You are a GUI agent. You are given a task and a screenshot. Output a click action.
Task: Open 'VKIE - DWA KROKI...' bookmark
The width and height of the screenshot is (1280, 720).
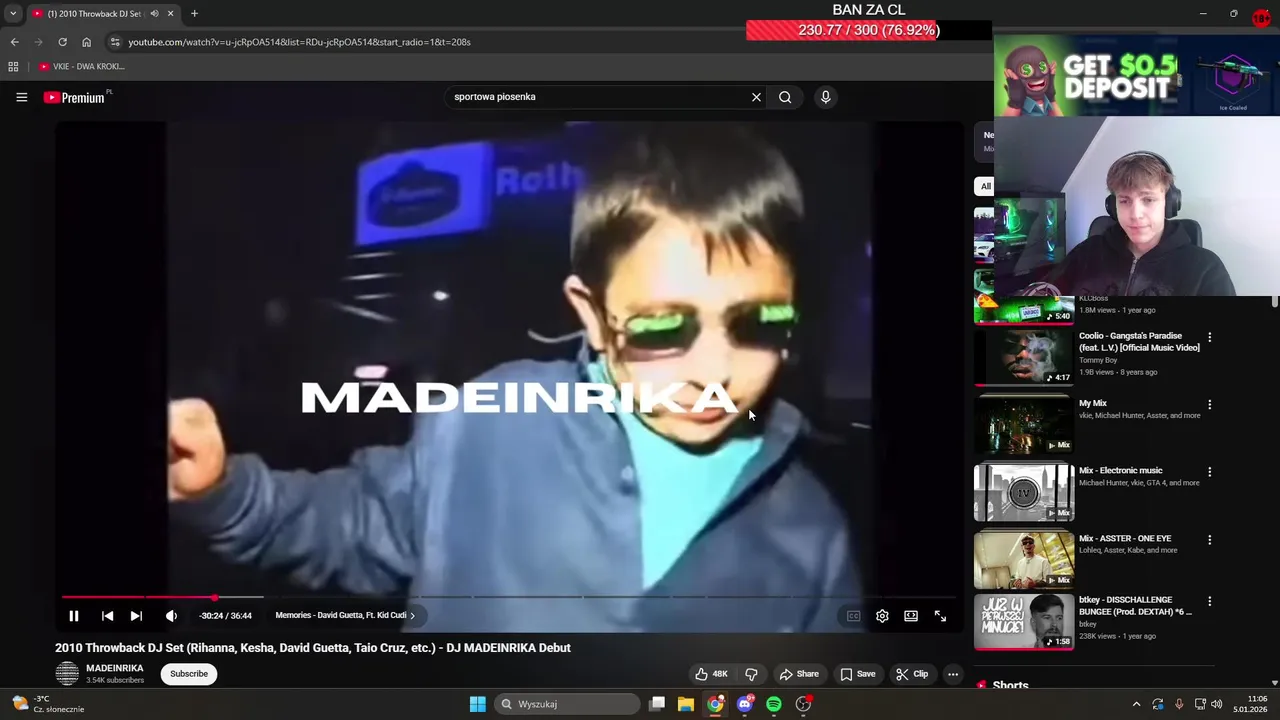[81, 67]
